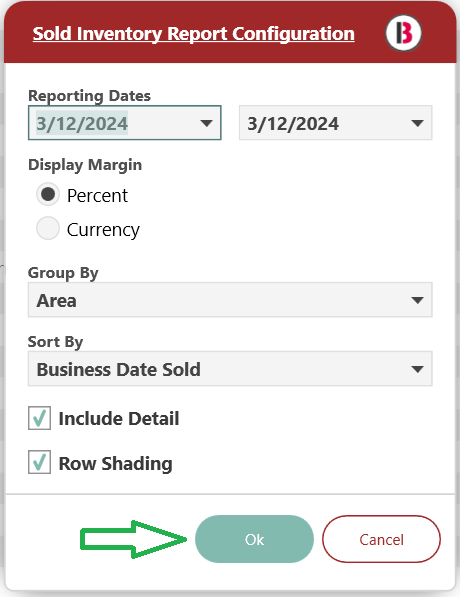The width and height of the screenshot is (460, 597).
Task: Click the Currency option label
Action: pyautogui.click(x=103, y=230)
